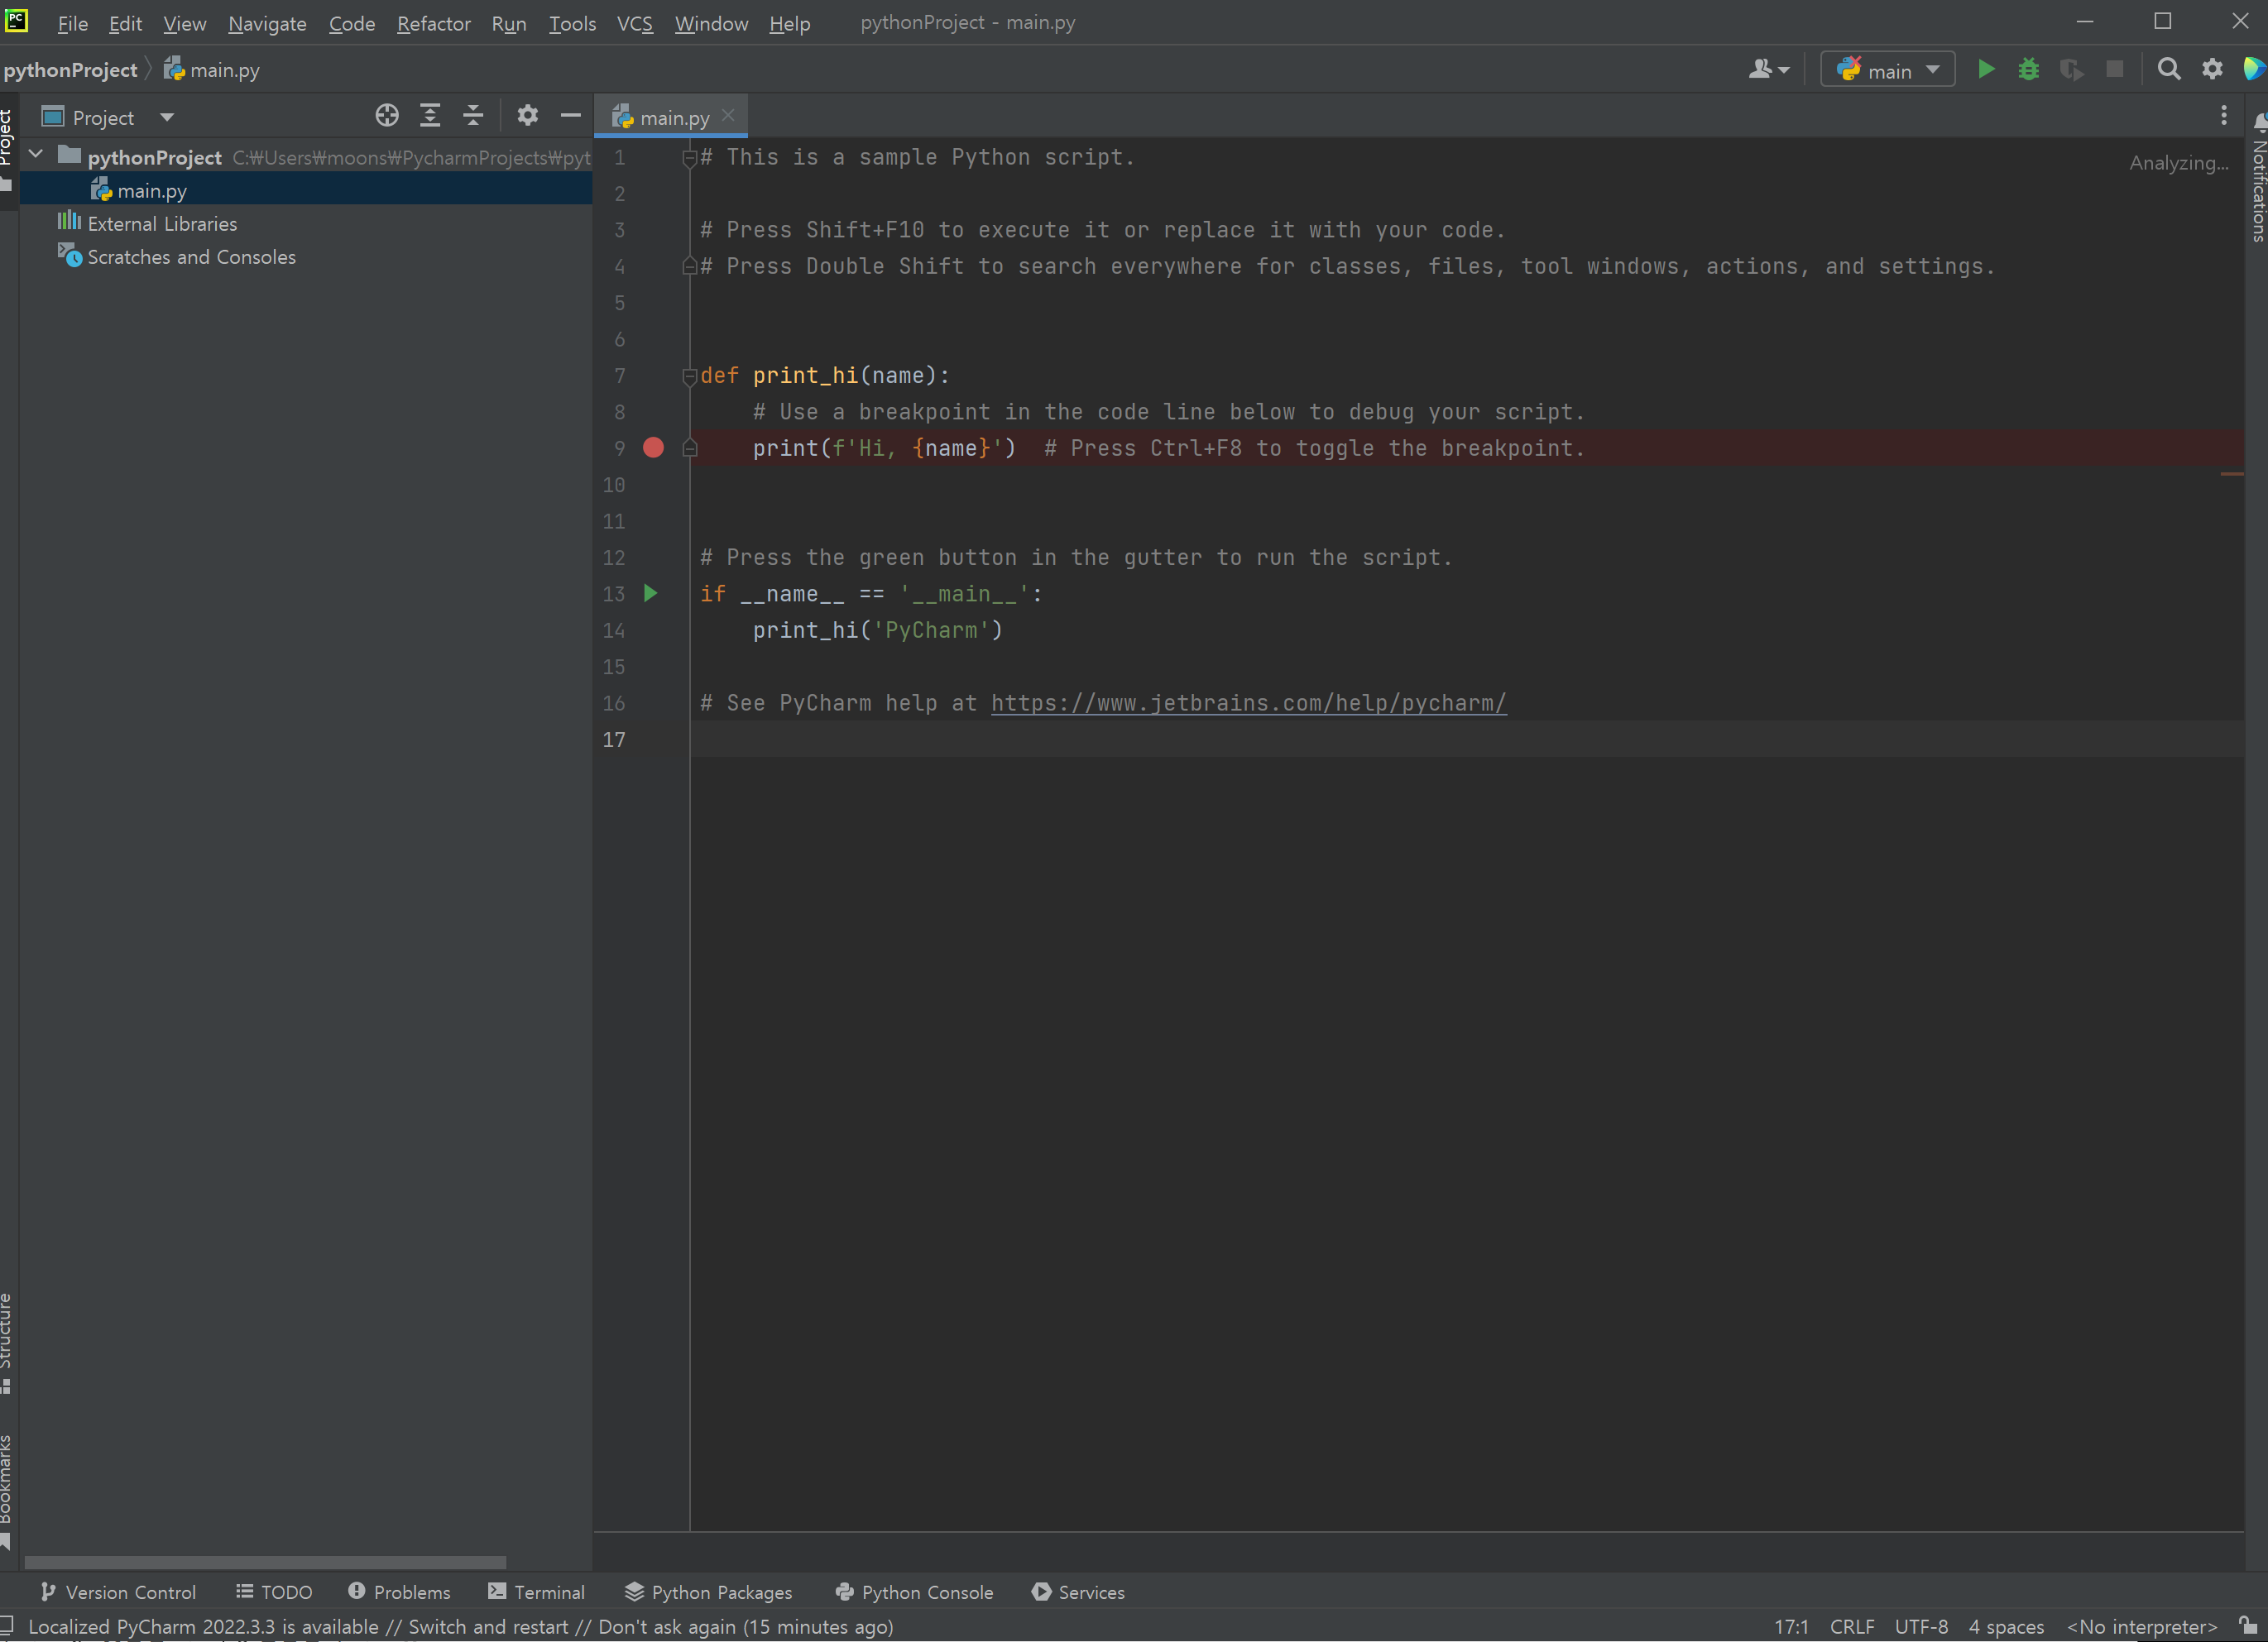
Task: Open Search Everywhere magnifier icon
Action: (2168, 69)
